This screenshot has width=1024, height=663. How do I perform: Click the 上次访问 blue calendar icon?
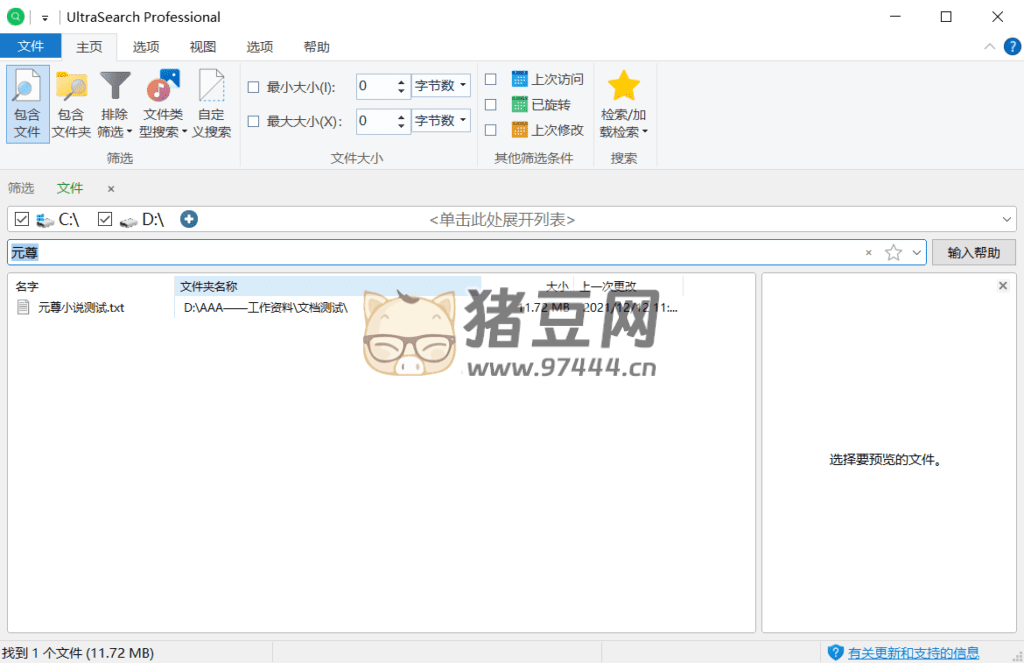coord(519,79)
